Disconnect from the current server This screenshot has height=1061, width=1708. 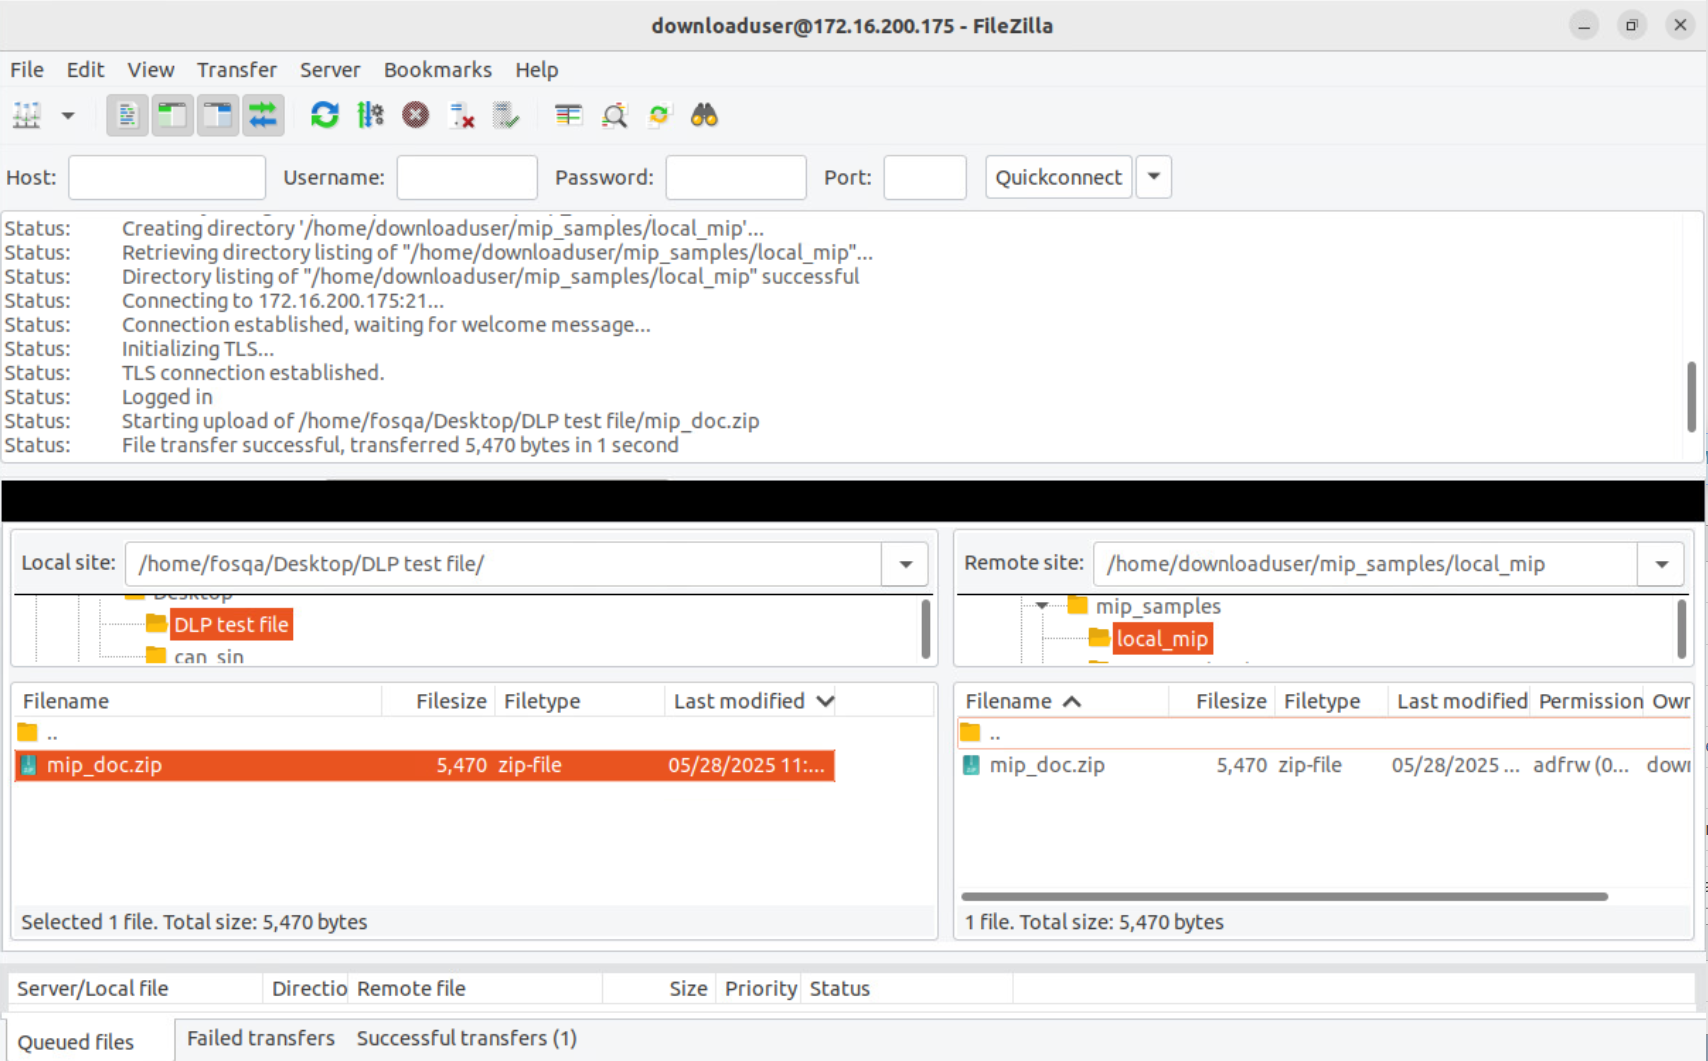coord(461,116)
